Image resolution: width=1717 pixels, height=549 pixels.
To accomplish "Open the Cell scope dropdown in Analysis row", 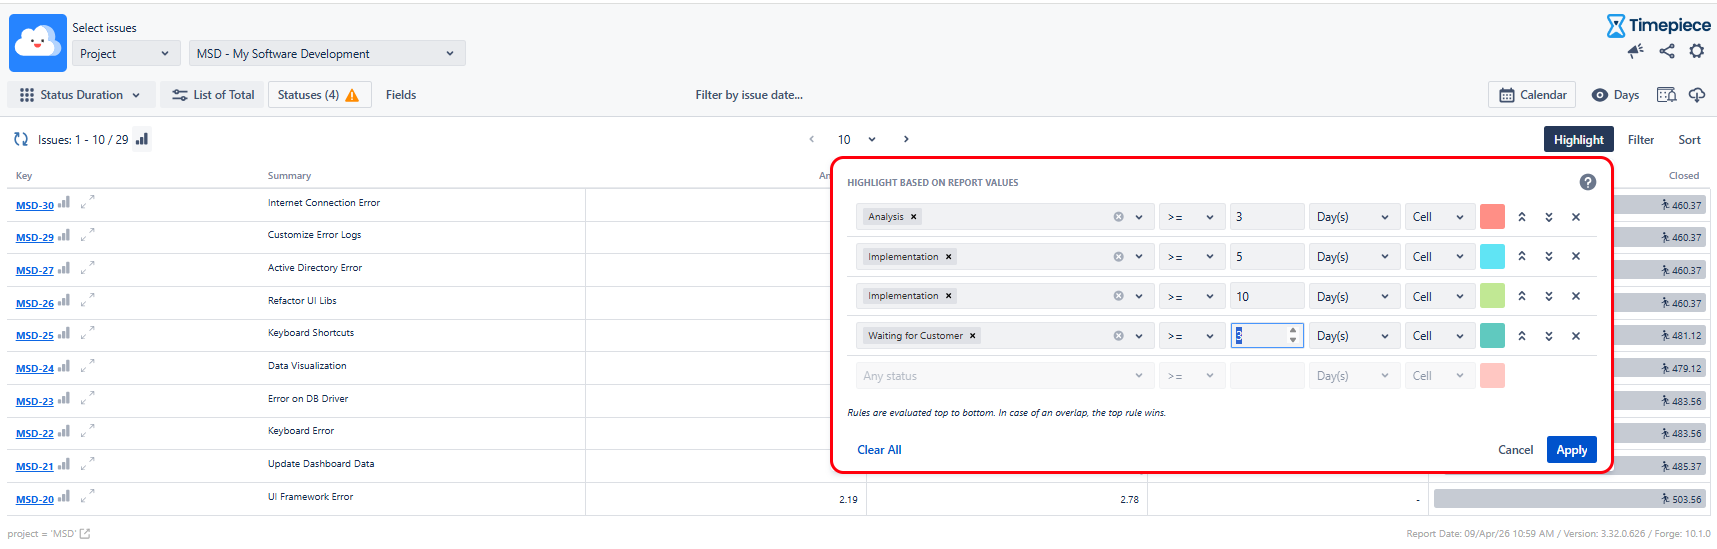I will point(1438,217).
